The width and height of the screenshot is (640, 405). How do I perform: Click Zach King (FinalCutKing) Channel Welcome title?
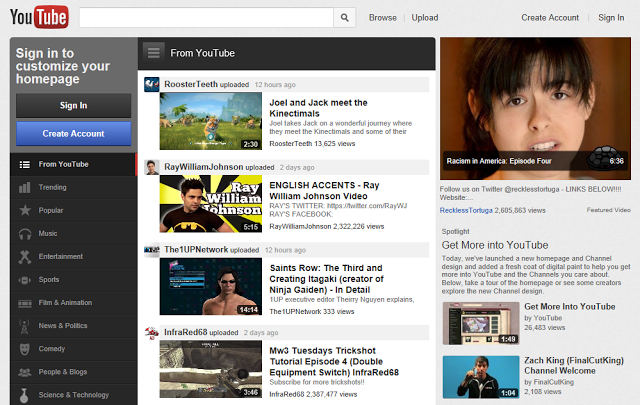574,366
